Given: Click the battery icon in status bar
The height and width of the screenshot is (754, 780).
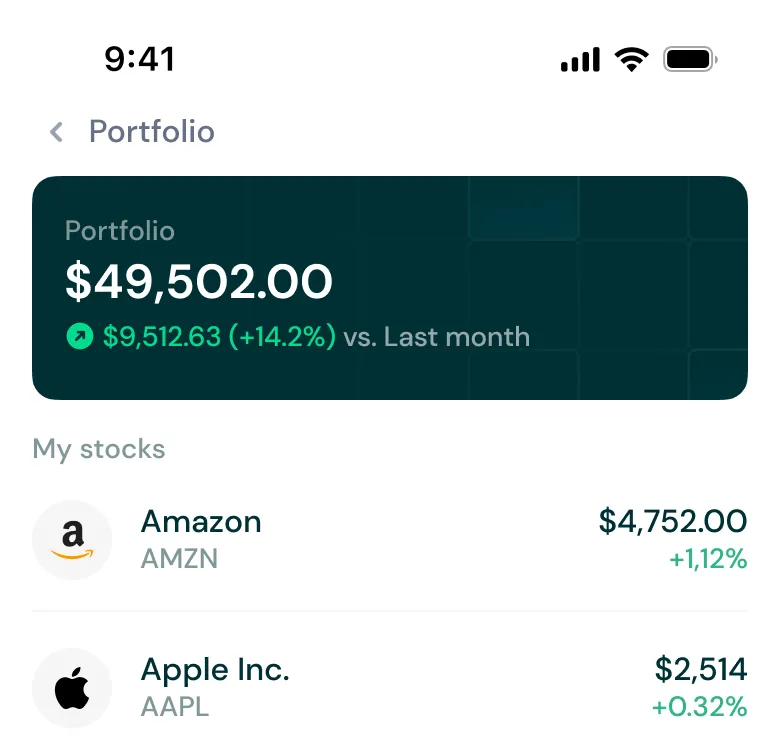Looking at the screenshot, I should tap(691, 60).
